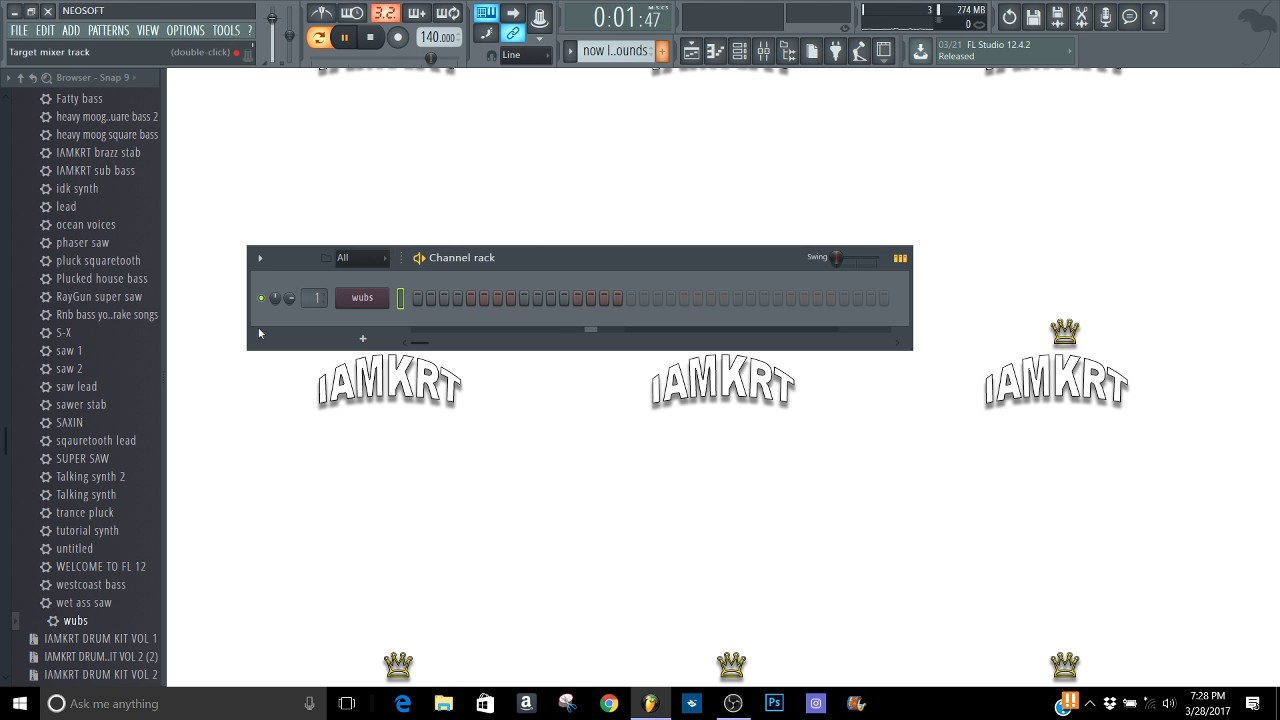Open the FILE menu
1280x720 pixels.
[x=19, y=31]
